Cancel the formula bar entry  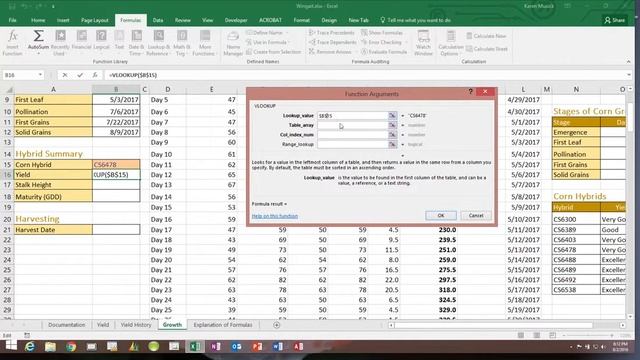[x=65, y=75]
